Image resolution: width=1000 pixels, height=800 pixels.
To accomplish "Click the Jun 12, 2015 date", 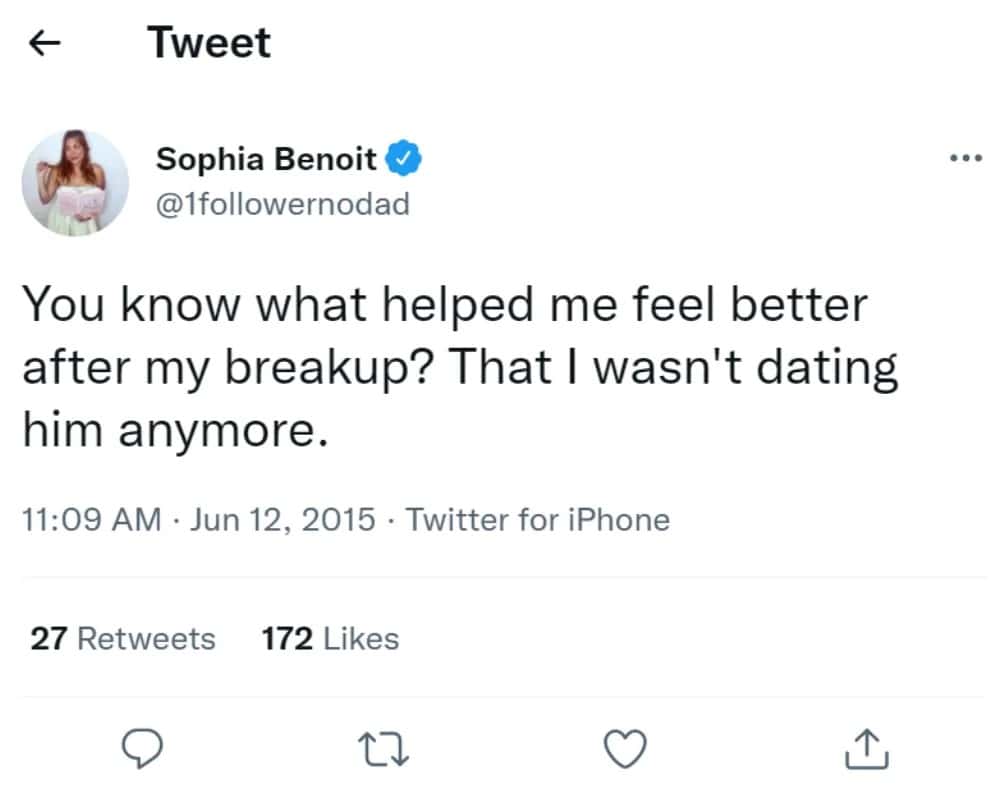I will 282,520.
